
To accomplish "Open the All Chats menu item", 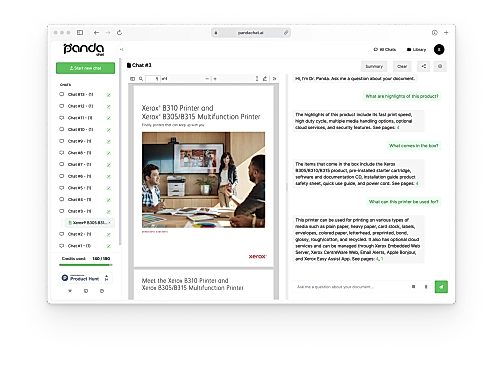I will click(x=385, y=49).
